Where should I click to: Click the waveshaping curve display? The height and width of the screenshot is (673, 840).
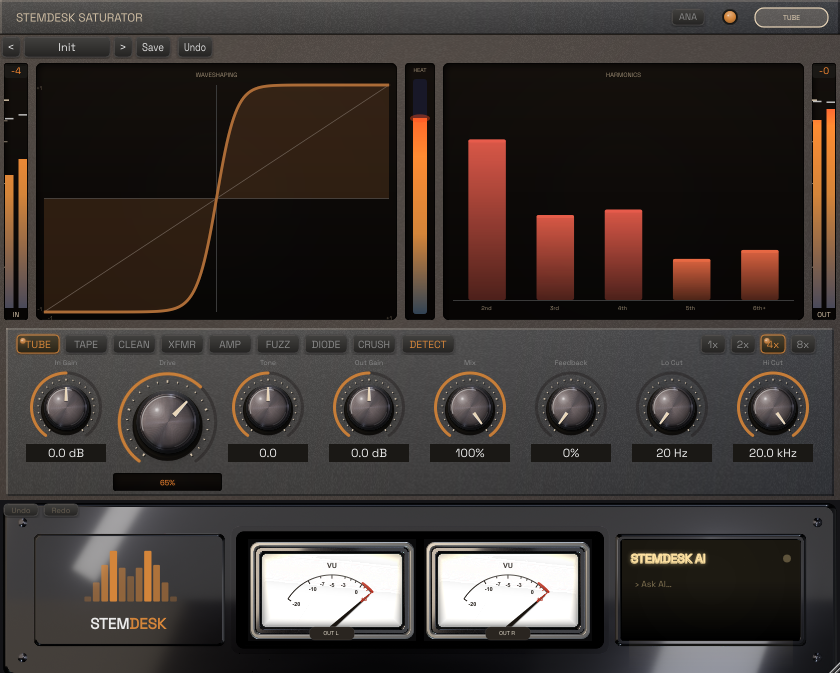[x=216, y=192]
